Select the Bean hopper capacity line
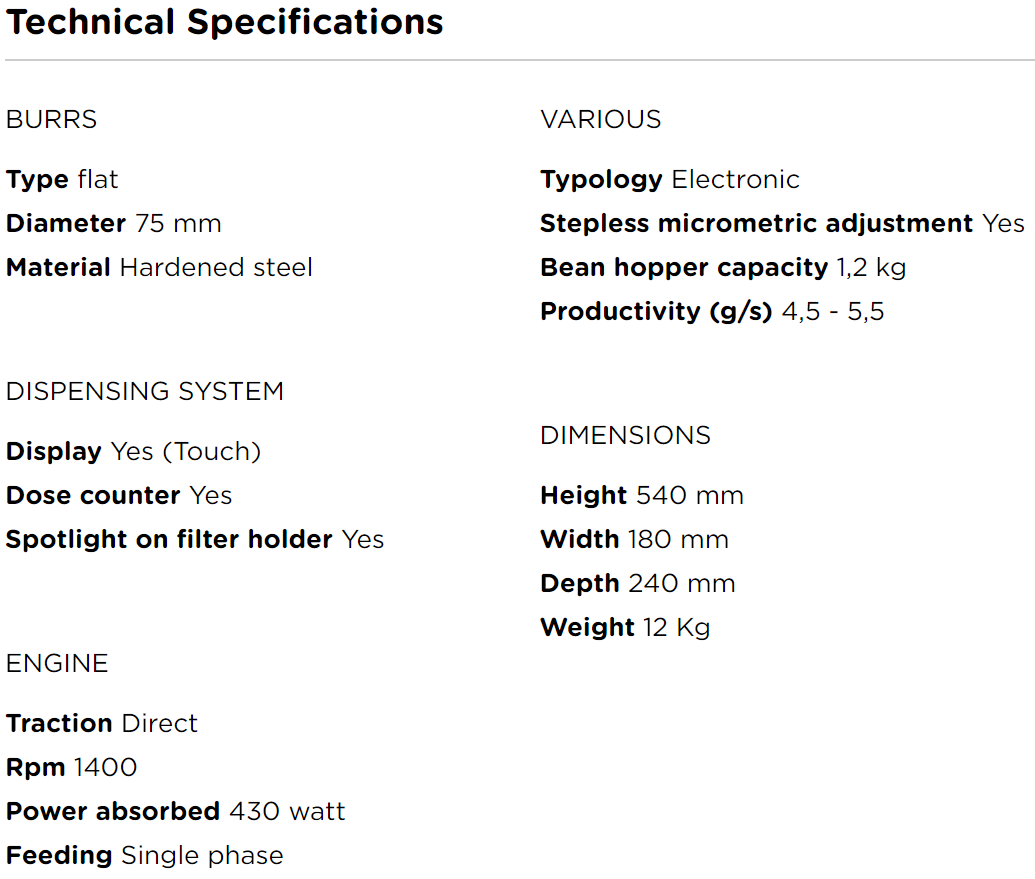1035x879 pixels. pyautogui.click(x=723, y=268)
